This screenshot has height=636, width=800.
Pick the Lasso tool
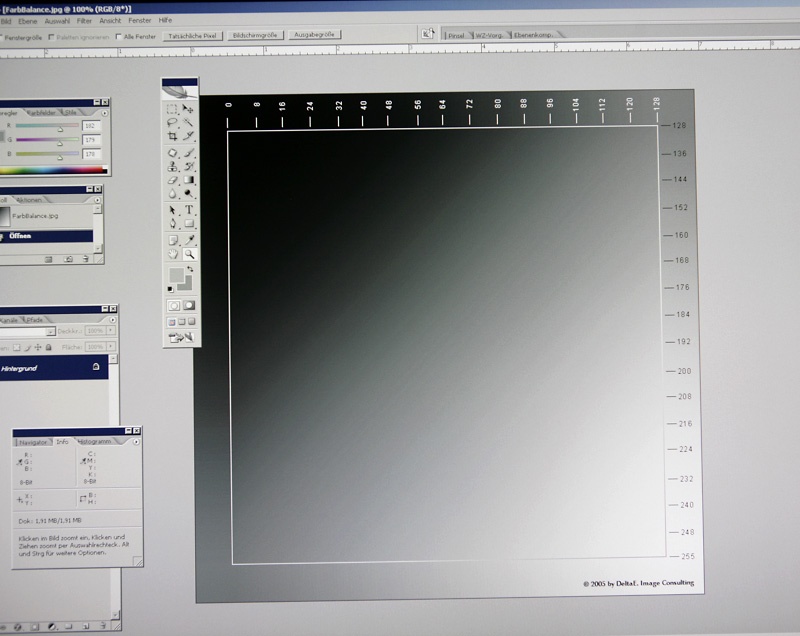pyautogui.click(x=173, y=122)
